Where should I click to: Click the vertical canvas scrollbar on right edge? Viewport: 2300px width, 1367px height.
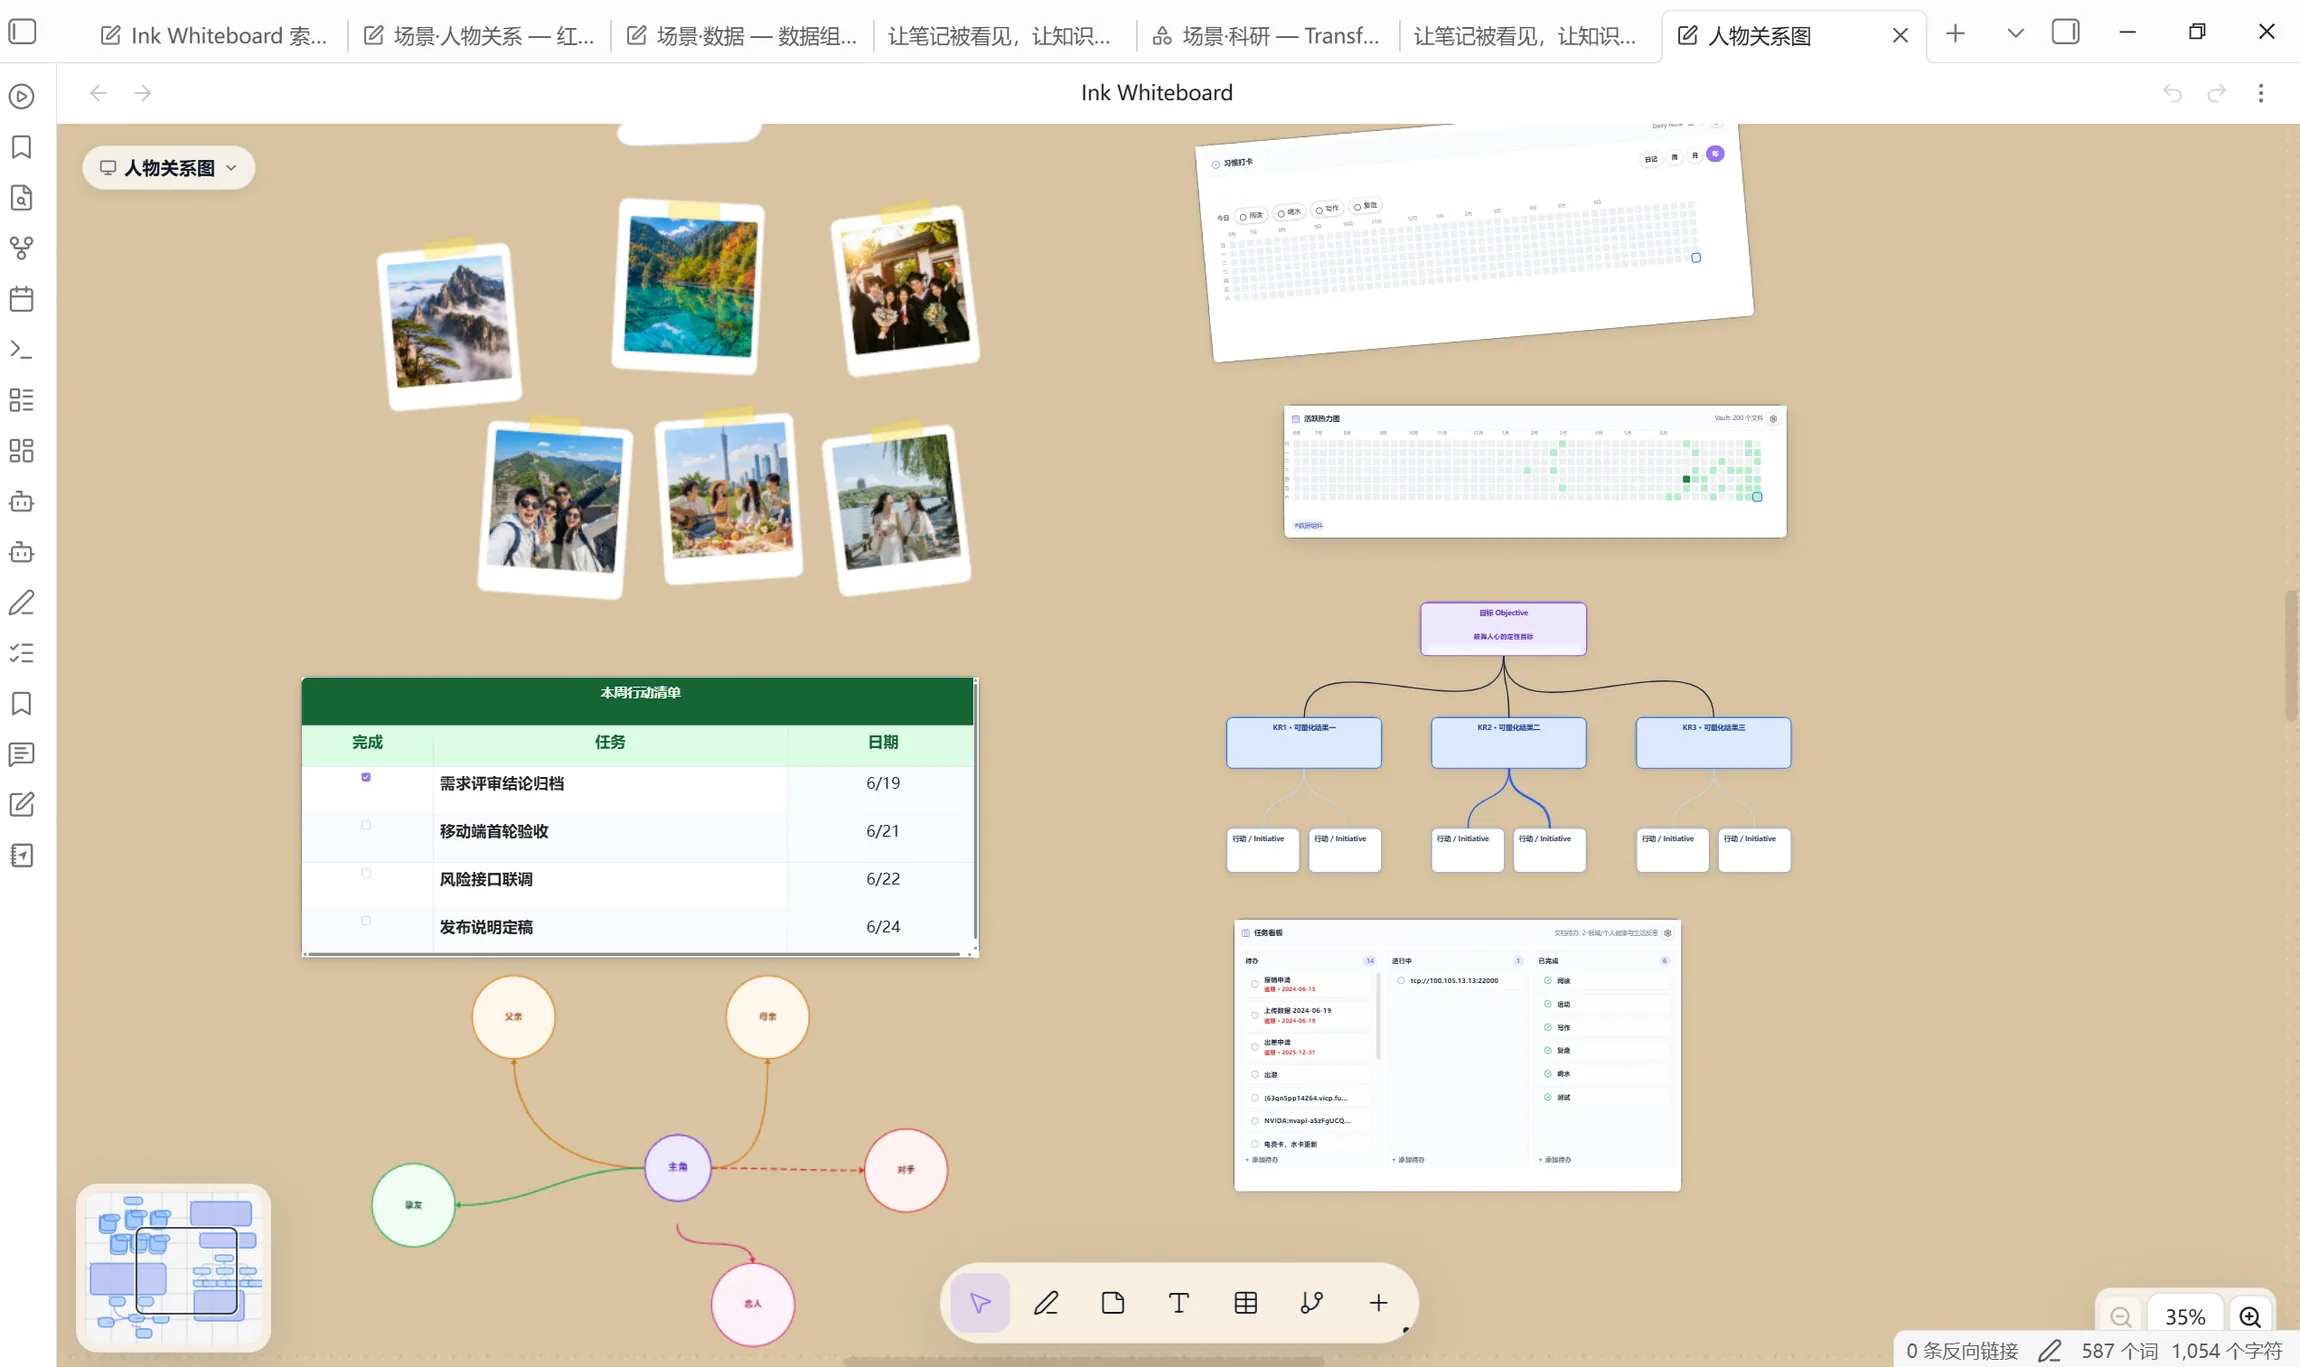click(2291, 655)
